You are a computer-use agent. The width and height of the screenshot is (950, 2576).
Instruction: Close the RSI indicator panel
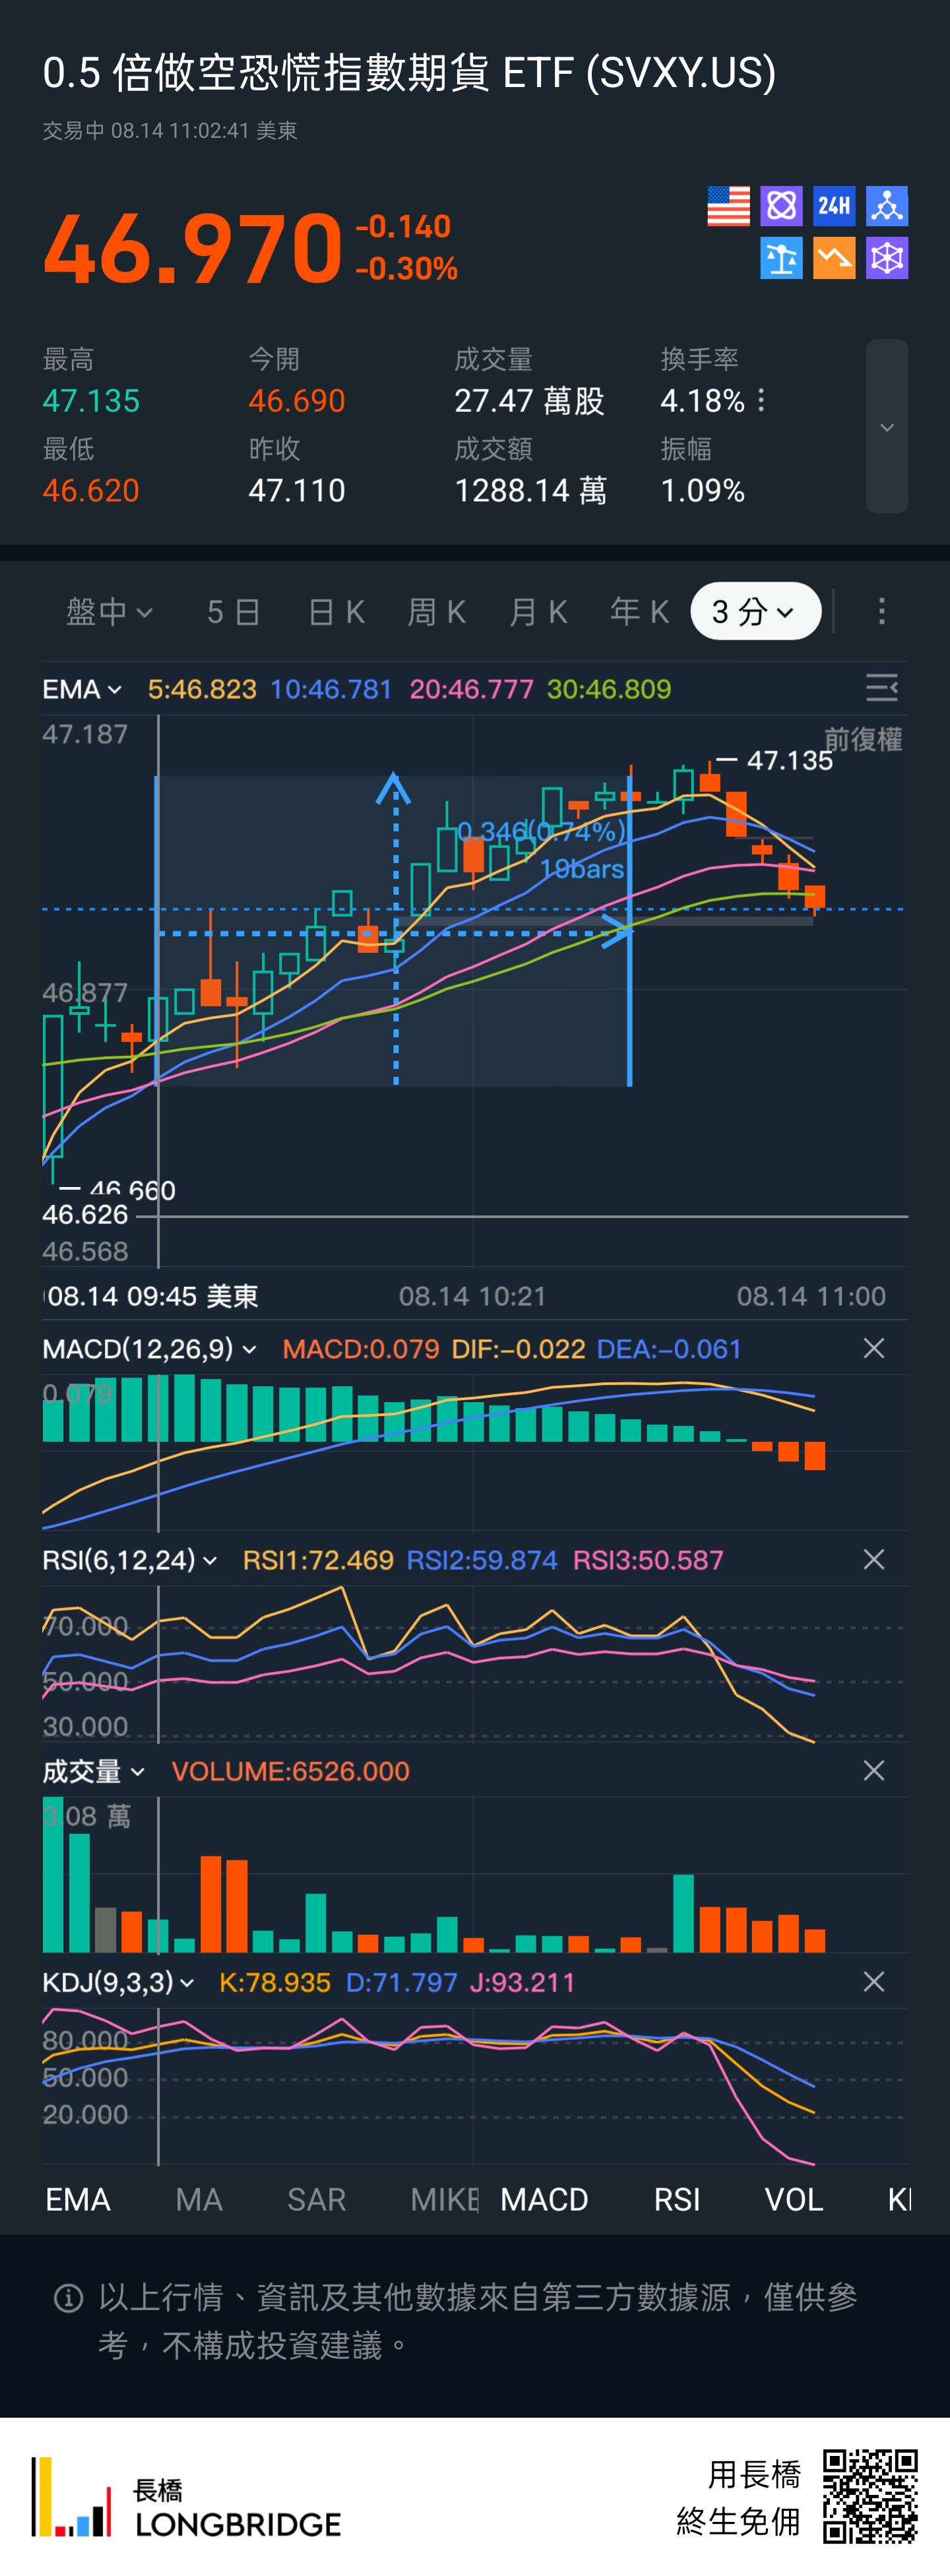(874, 1560)
